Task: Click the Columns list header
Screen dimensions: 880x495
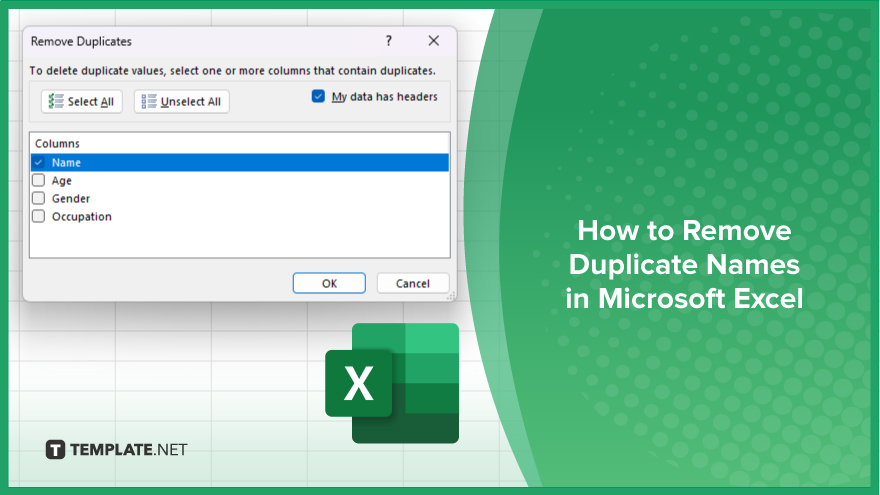Action: [x=57, y=144]
